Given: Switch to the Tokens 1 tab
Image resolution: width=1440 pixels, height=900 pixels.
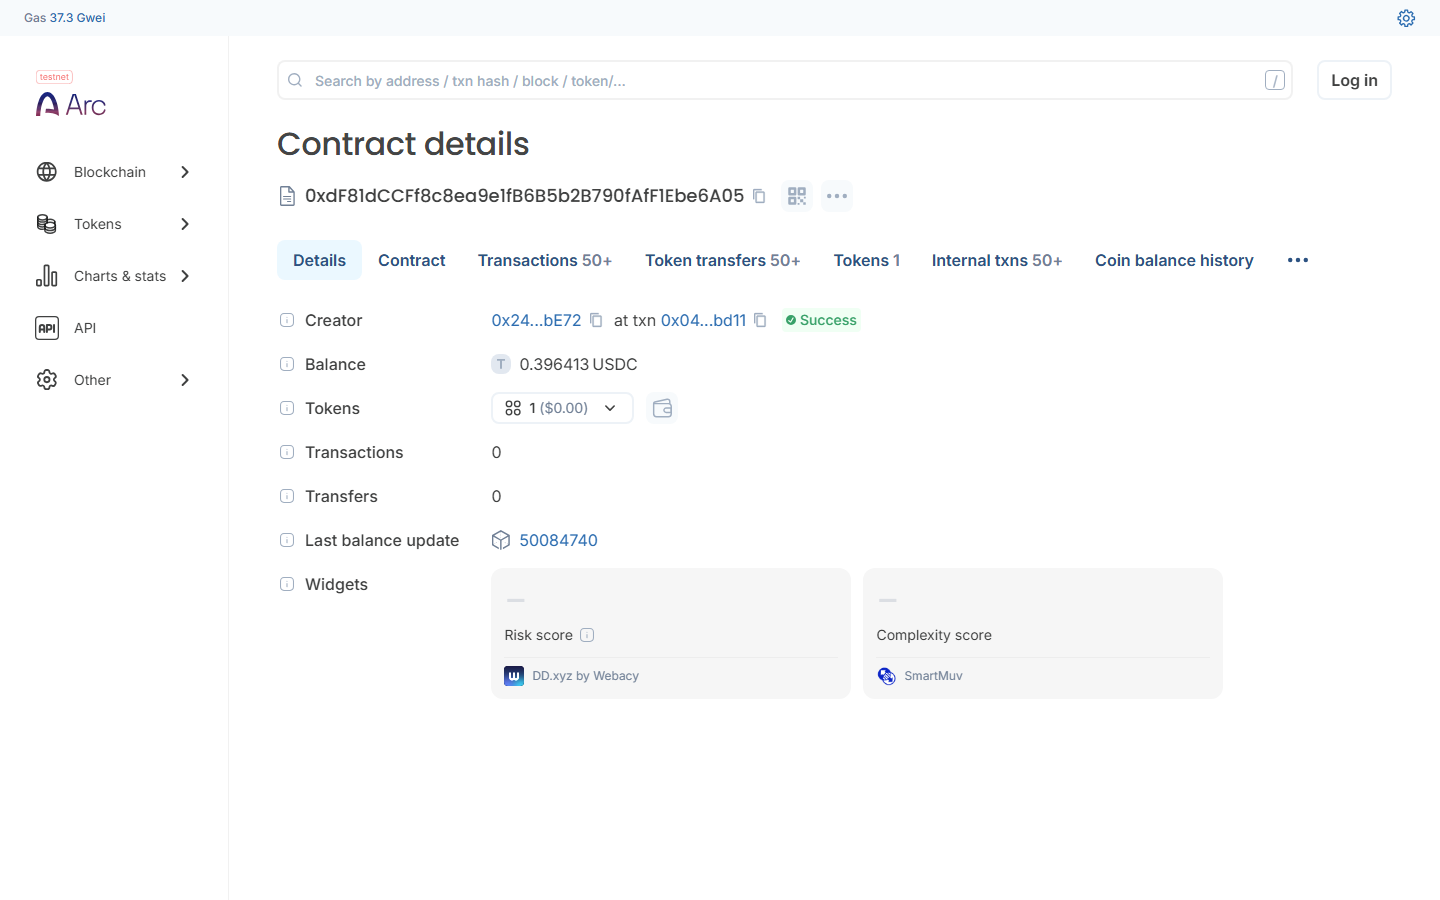Looking at the screenshot, I should click(867, 260).
